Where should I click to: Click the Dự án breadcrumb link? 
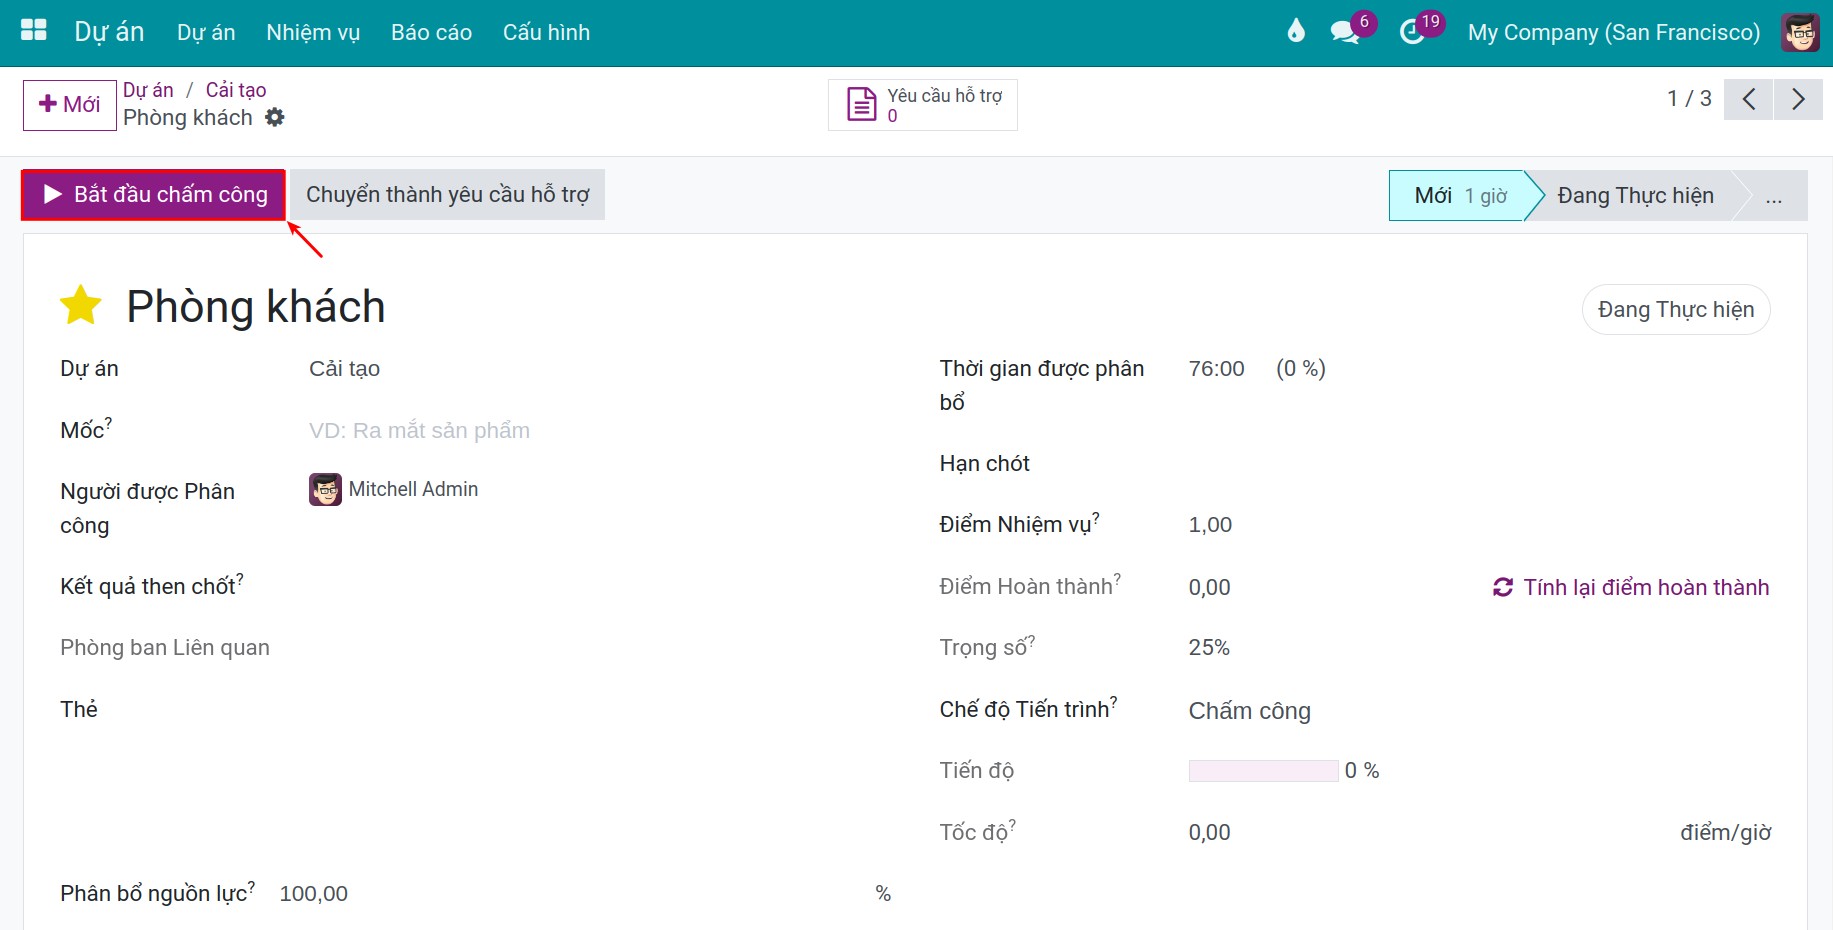tap(148, 90)
